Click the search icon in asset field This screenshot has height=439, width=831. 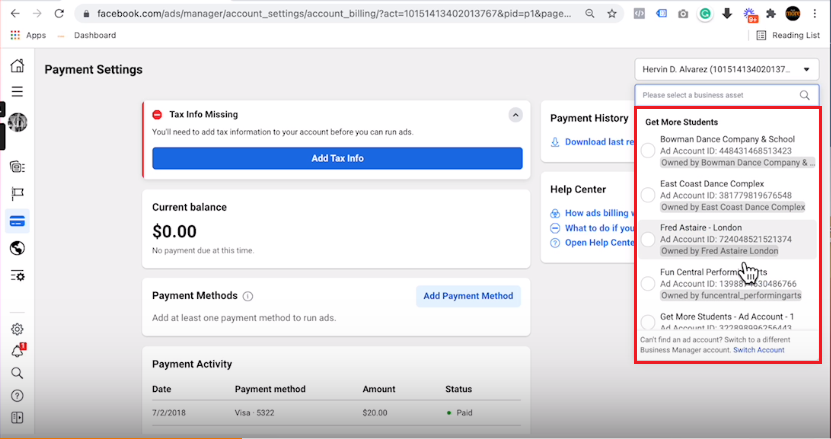(805, 95)
